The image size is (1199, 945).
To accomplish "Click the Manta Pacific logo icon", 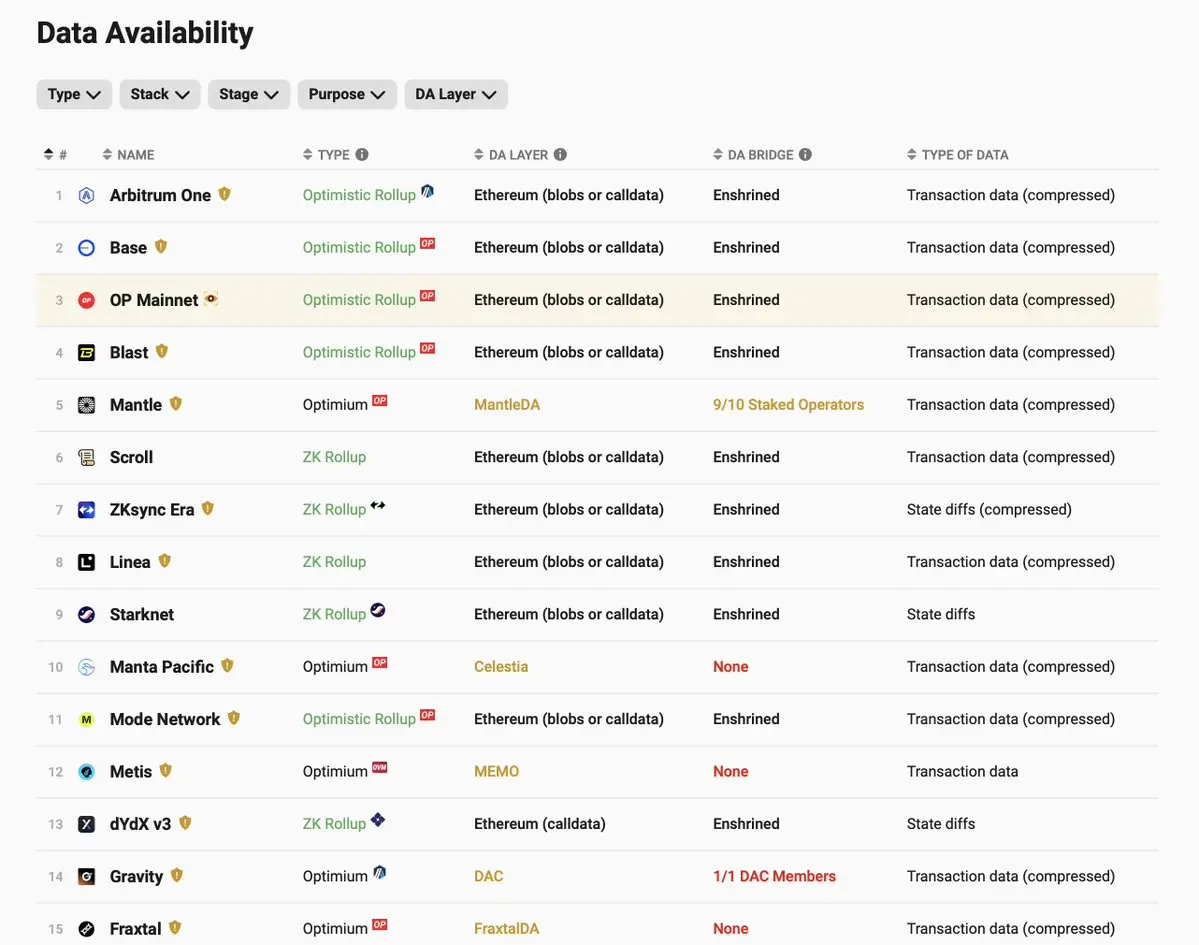I will [86, 667].
